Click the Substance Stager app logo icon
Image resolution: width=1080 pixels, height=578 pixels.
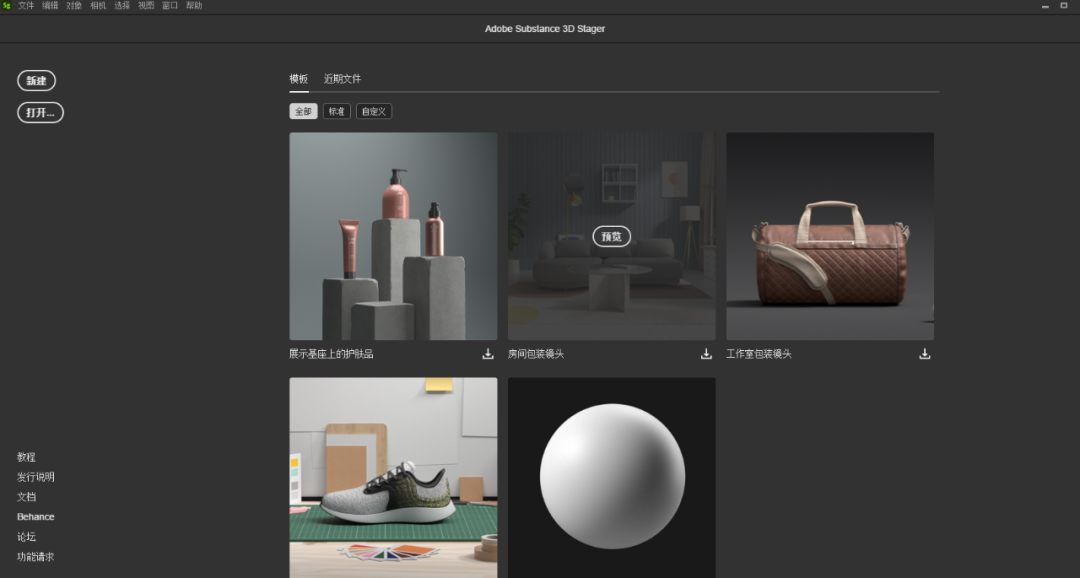coord(7,6)
